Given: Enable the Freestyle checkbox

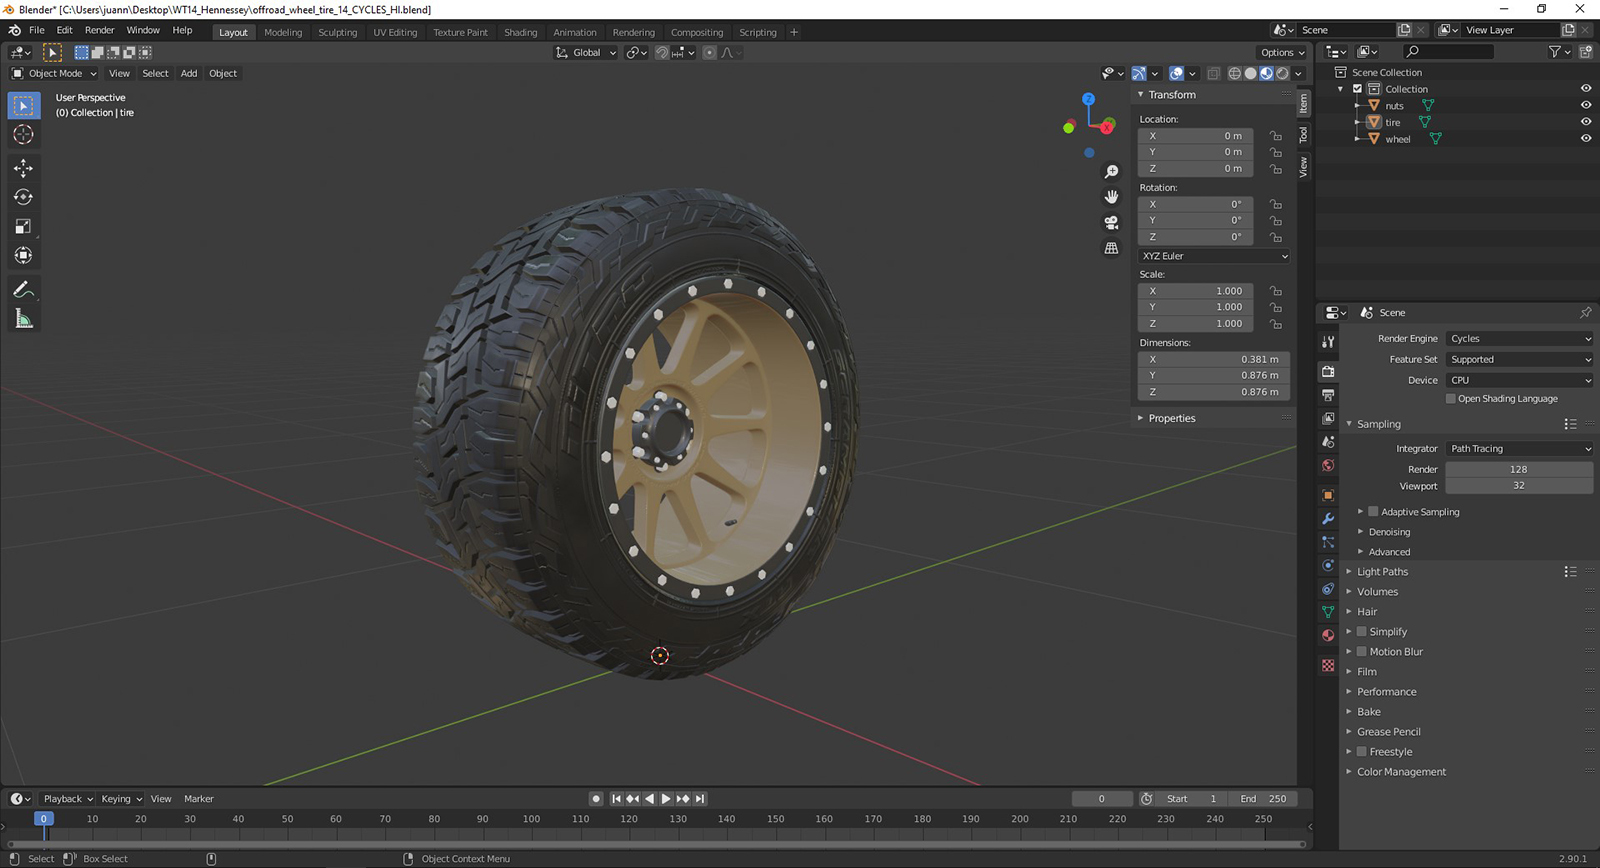Looking at the screenshot, I should (1361, 752).
